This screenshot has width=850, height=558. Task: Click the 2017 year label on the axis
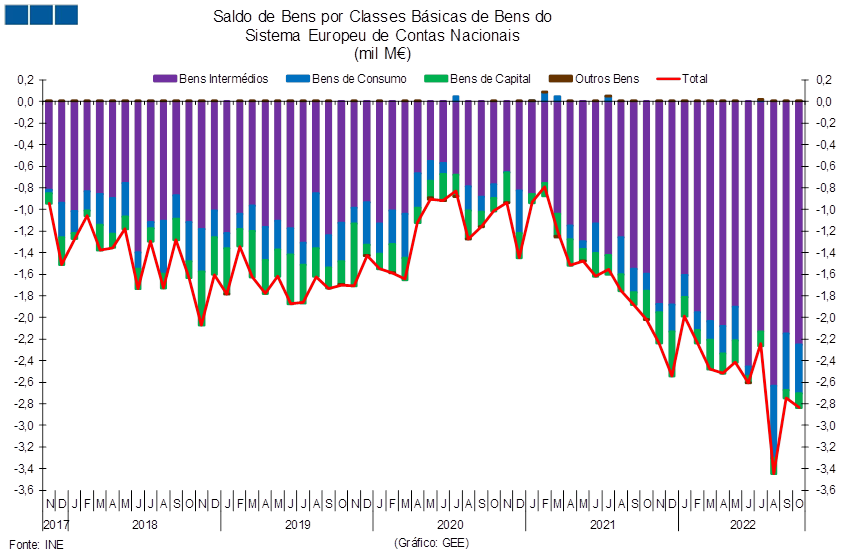coord(56,524)
